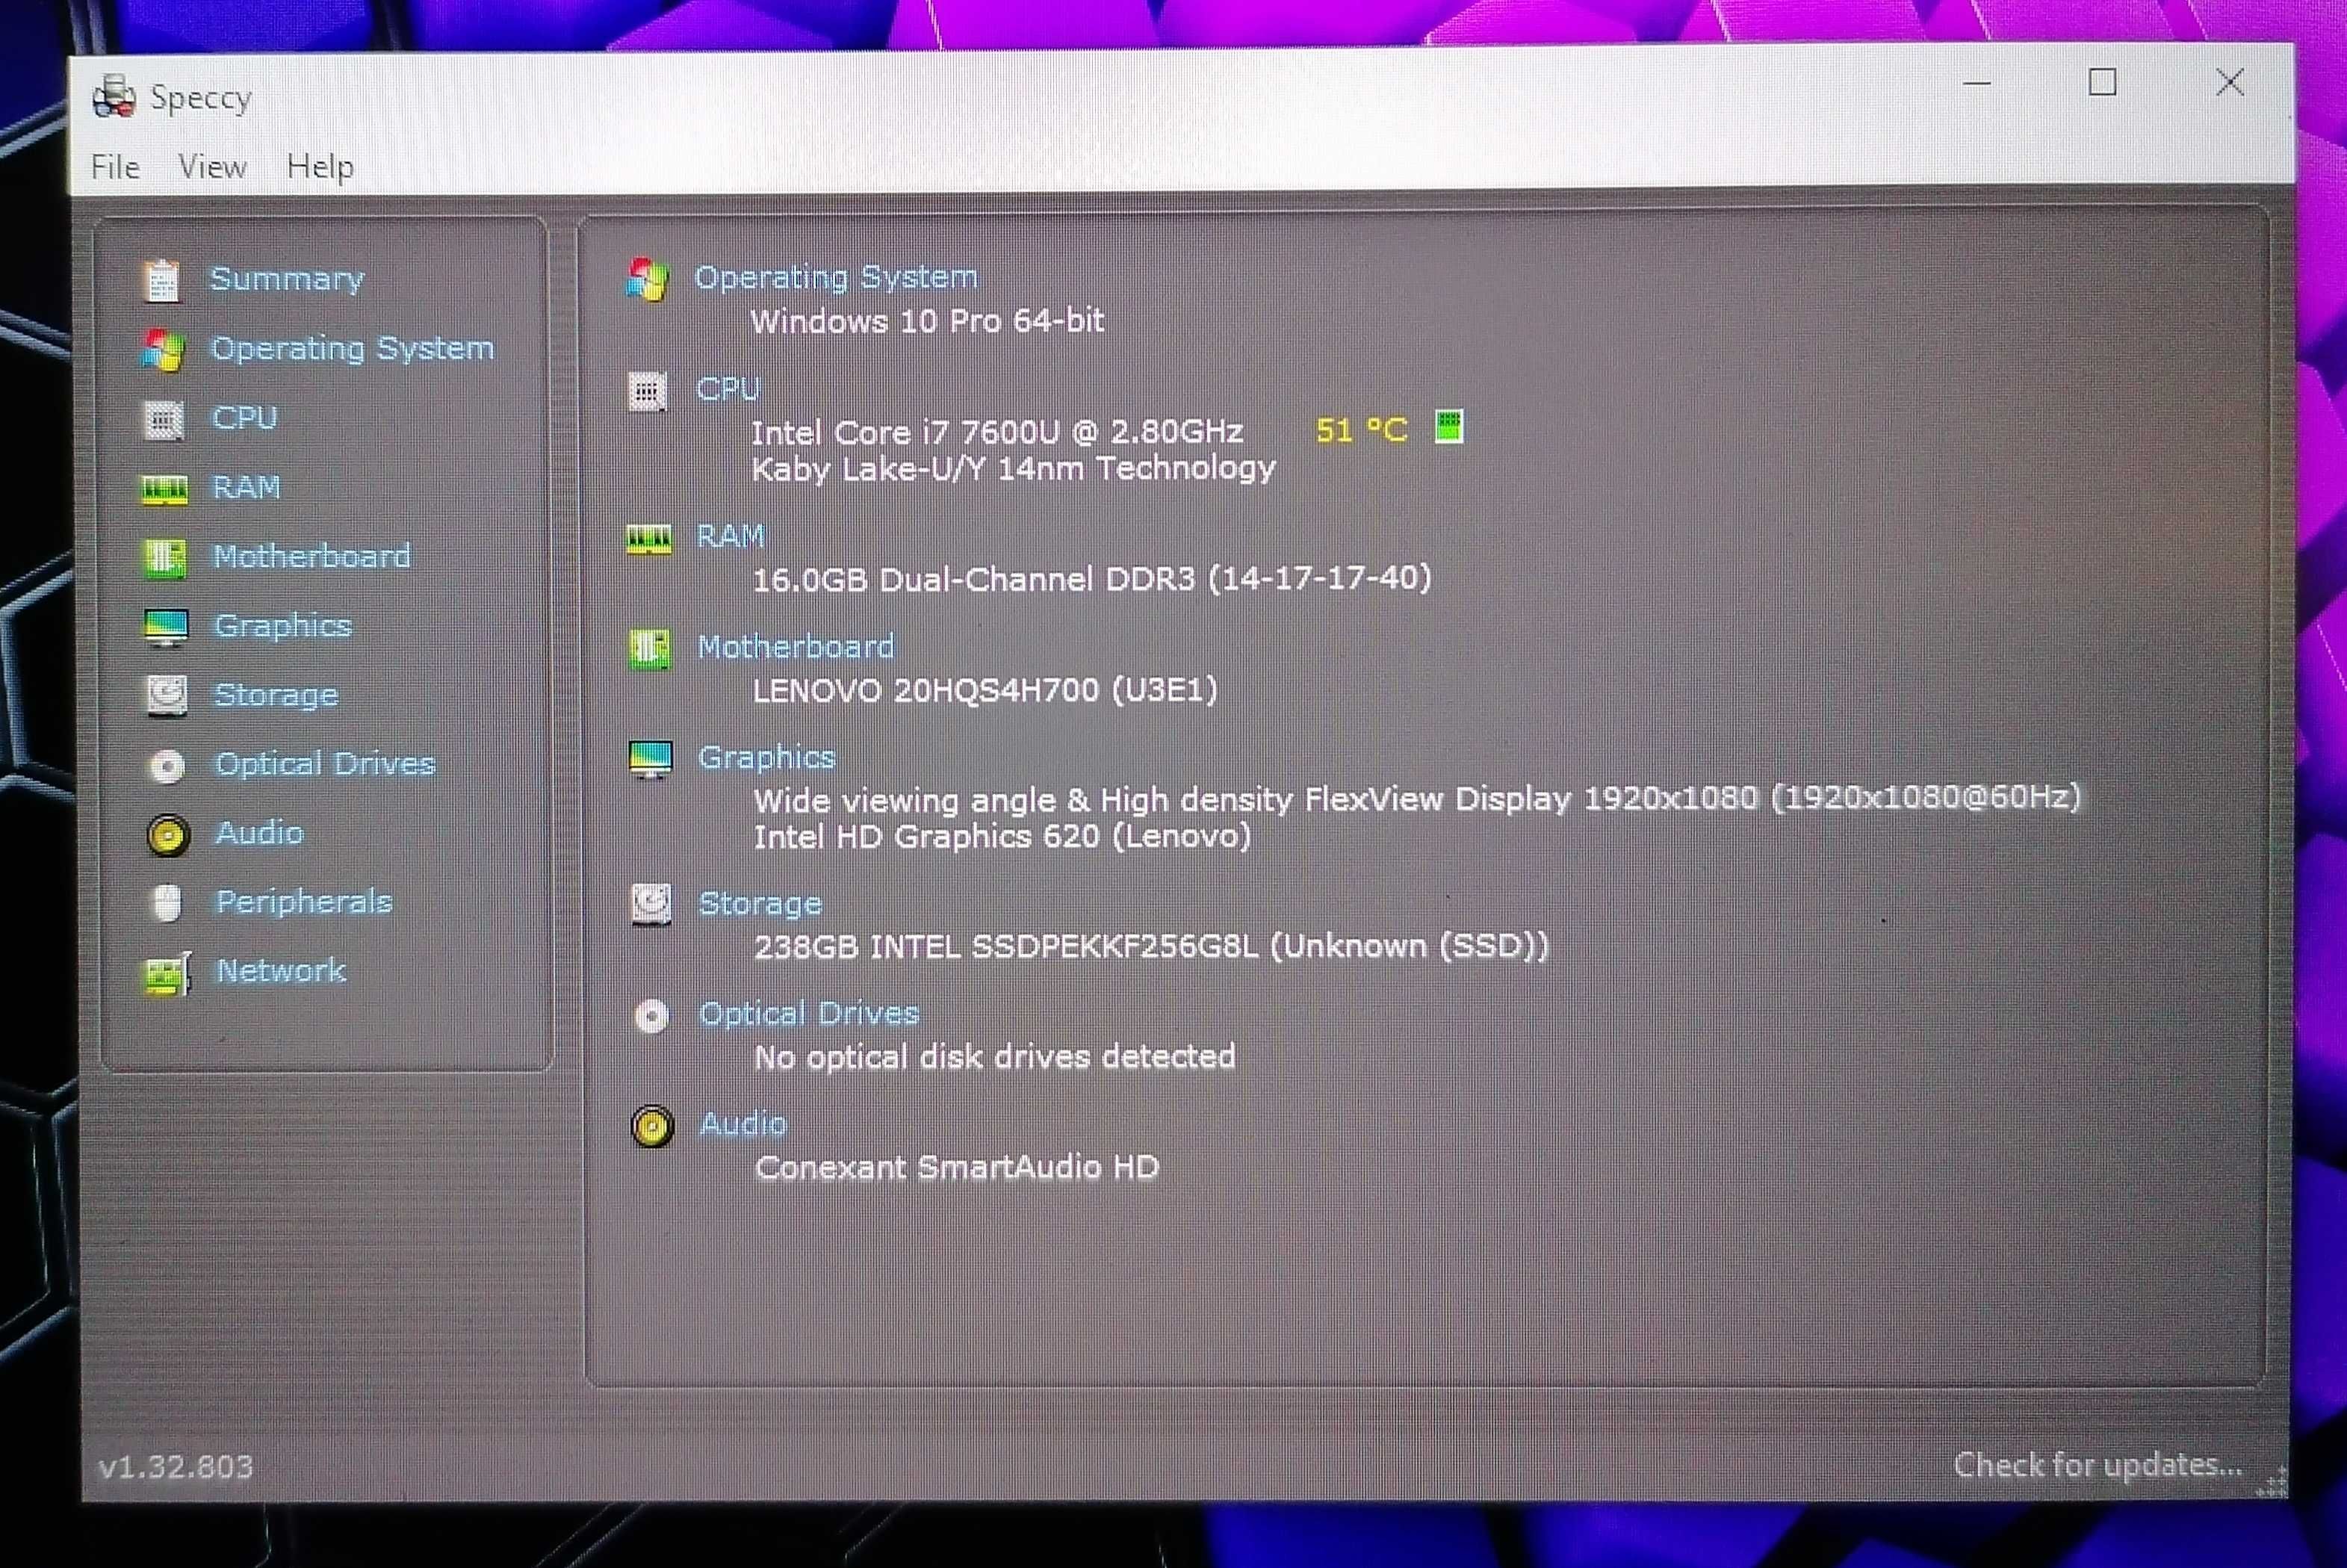This screenshot has width=2347, height=1568.
Task: Select Network in the sidebar list
Action: point(281,971)
